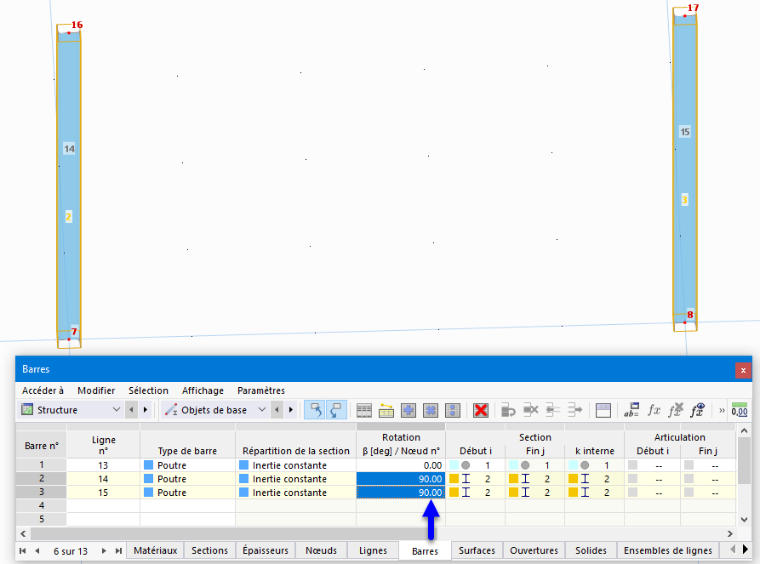Go to next item beside Objets de base
Image resolution: width=760 pixels, height=564 pixels.
click(290, 410)
